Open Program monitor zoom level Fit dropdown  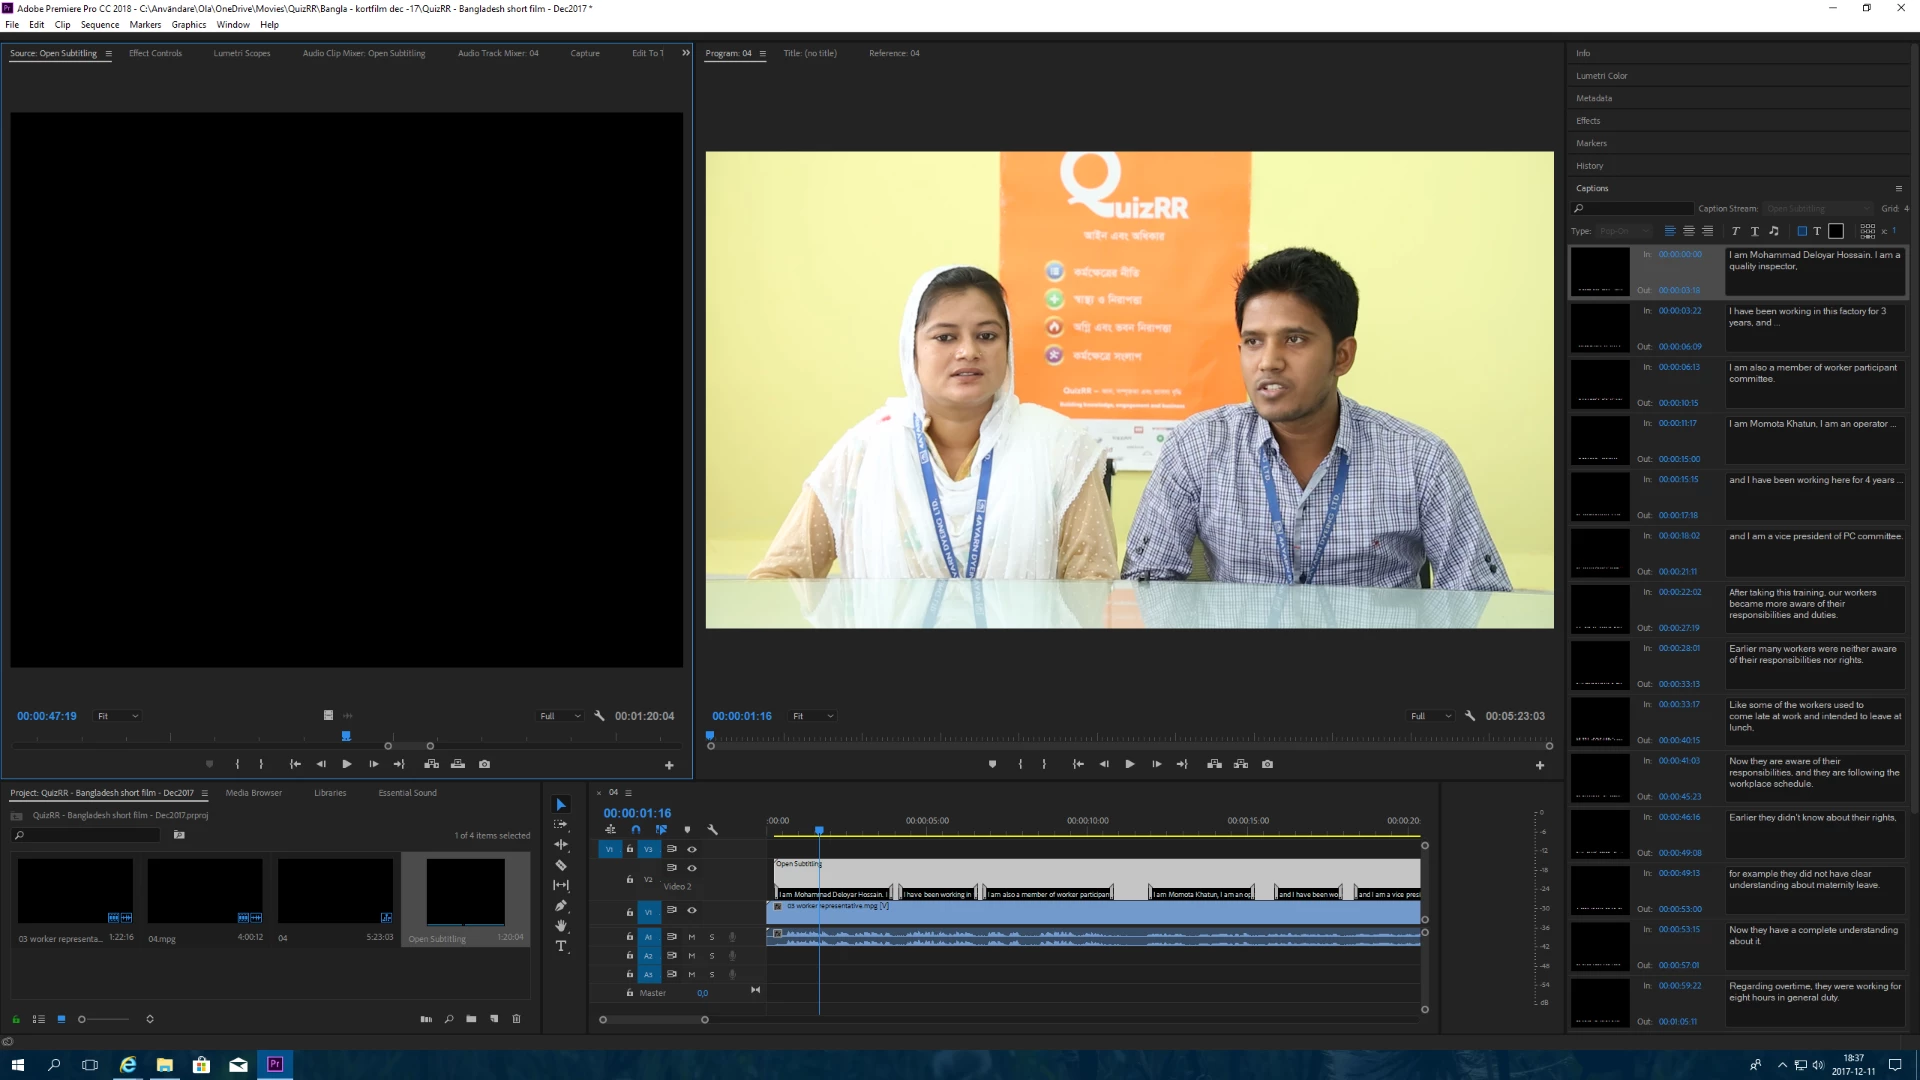(x=814, y=716)
